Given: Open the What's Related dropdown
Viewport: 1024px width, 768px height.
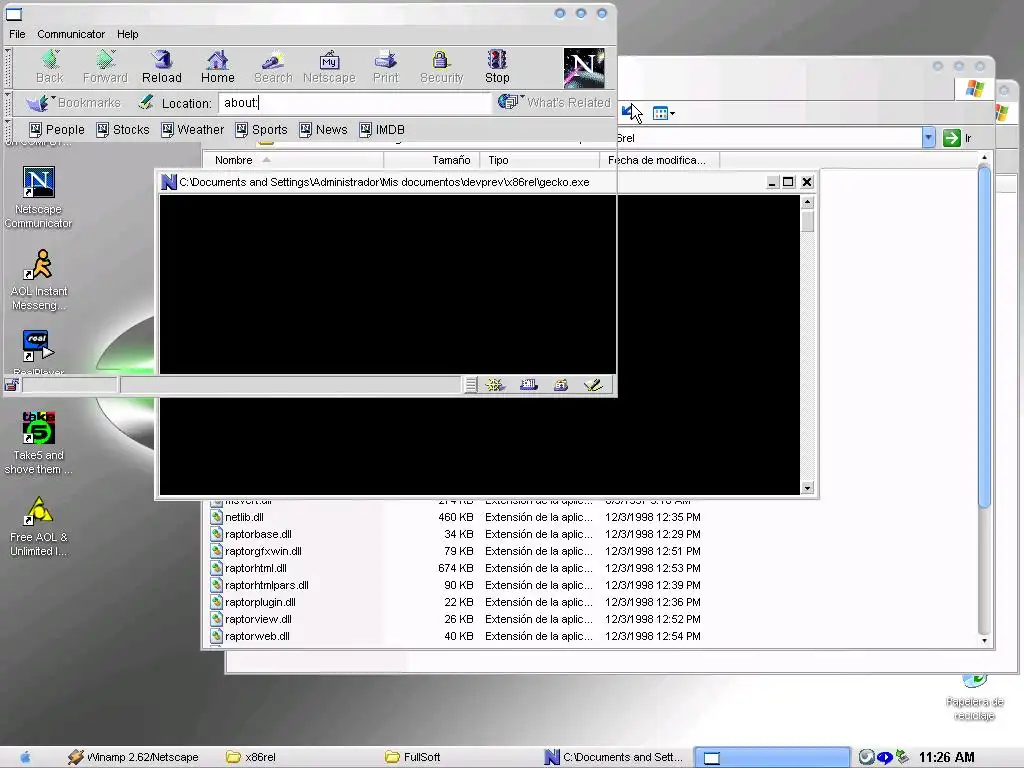Looking at the screenshot, I should [554, 103].
